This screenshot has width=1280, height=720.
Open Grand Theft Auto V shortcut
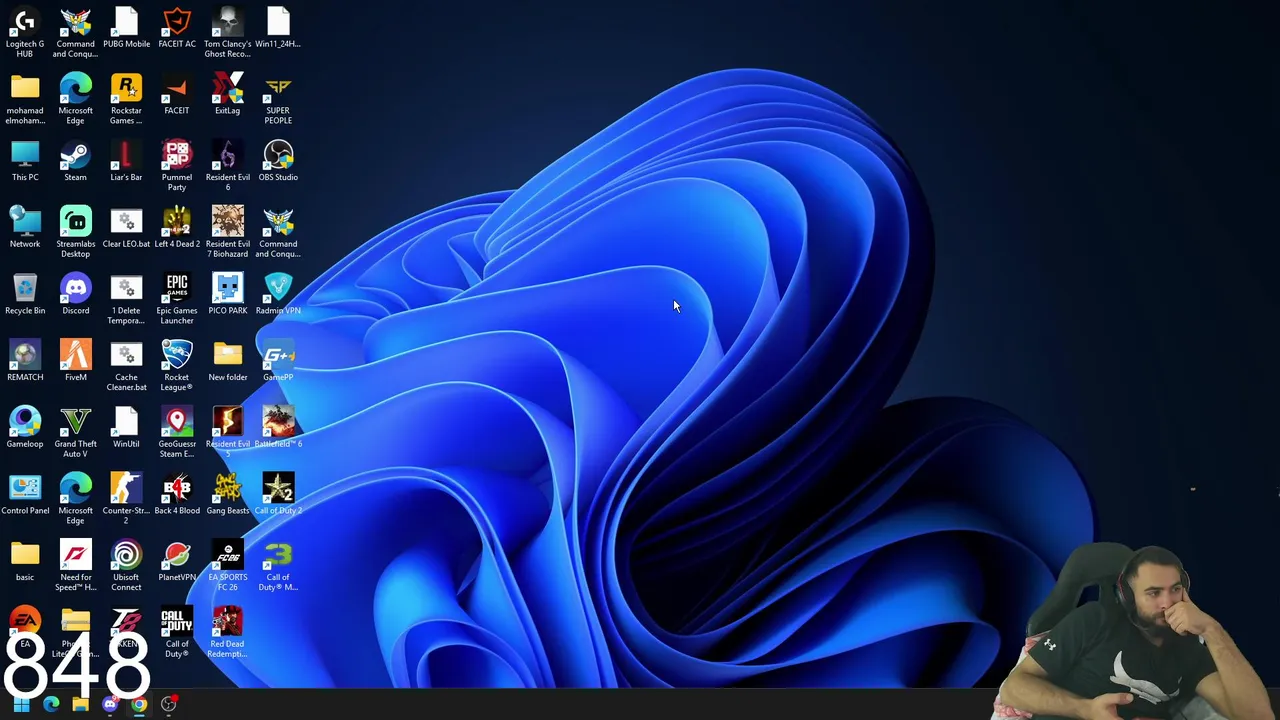75,432
